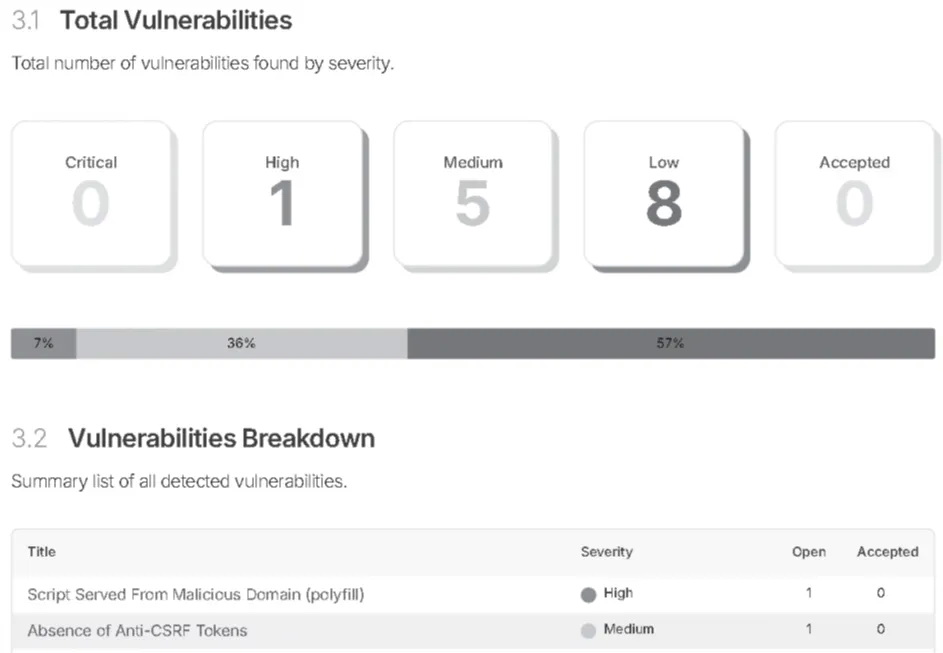Click the High severity dot icon
The image size is (943, 653).
pyautogui.click(x=588, y=595)
